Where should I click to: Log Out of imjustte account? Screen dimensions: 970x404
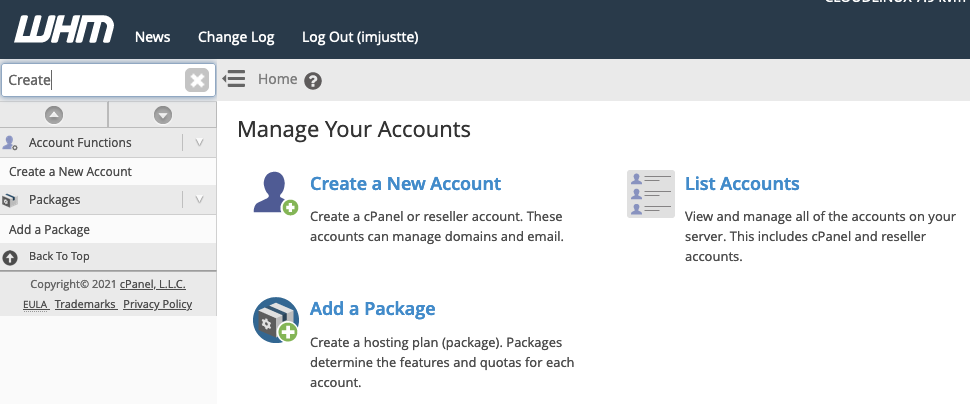(360, 37)
